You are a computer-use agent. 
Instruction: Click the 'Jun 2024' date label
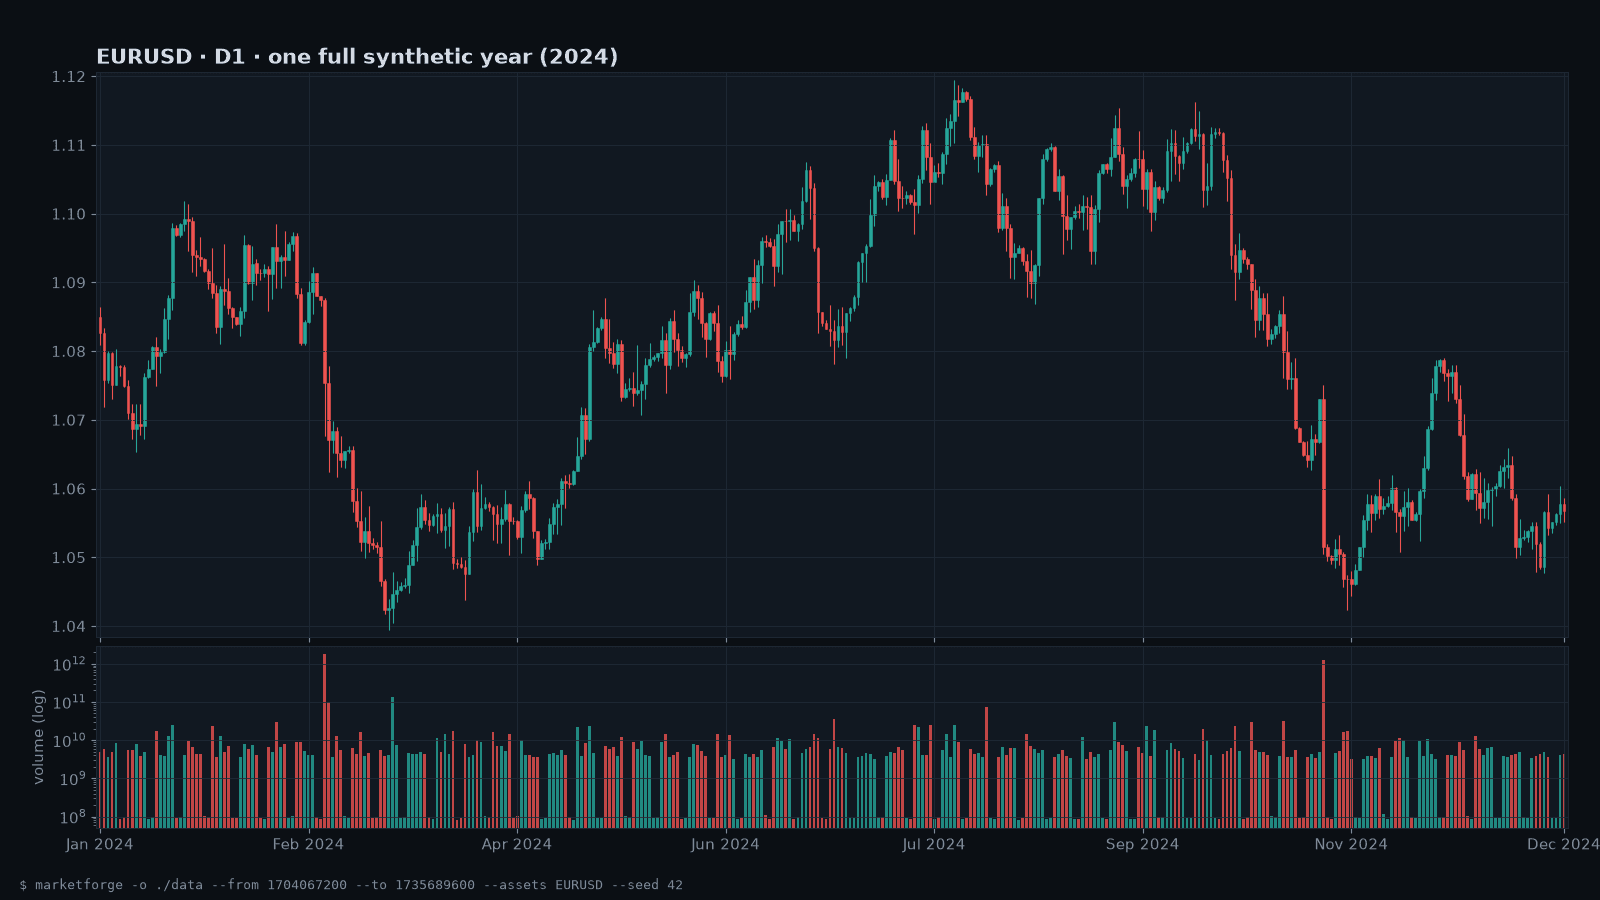(x=725, y=844)
